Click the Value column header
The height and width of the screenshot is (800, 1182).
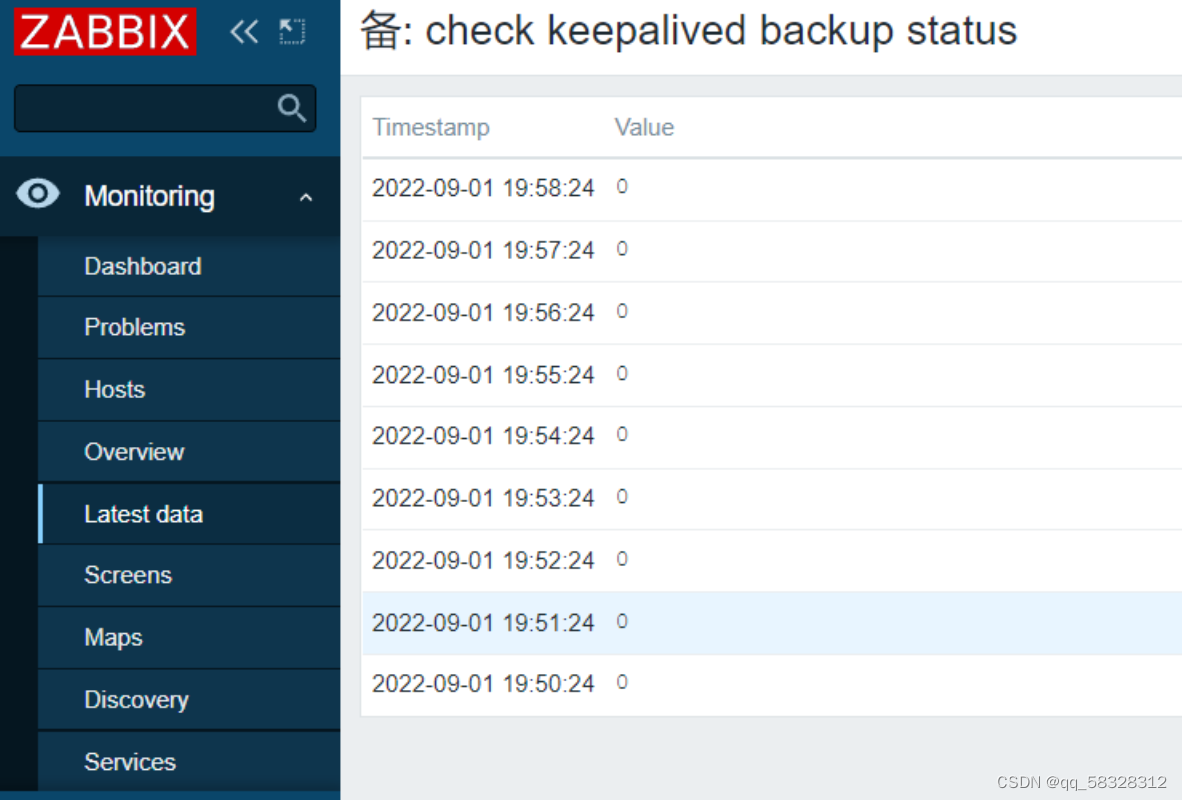click(644, 127)
